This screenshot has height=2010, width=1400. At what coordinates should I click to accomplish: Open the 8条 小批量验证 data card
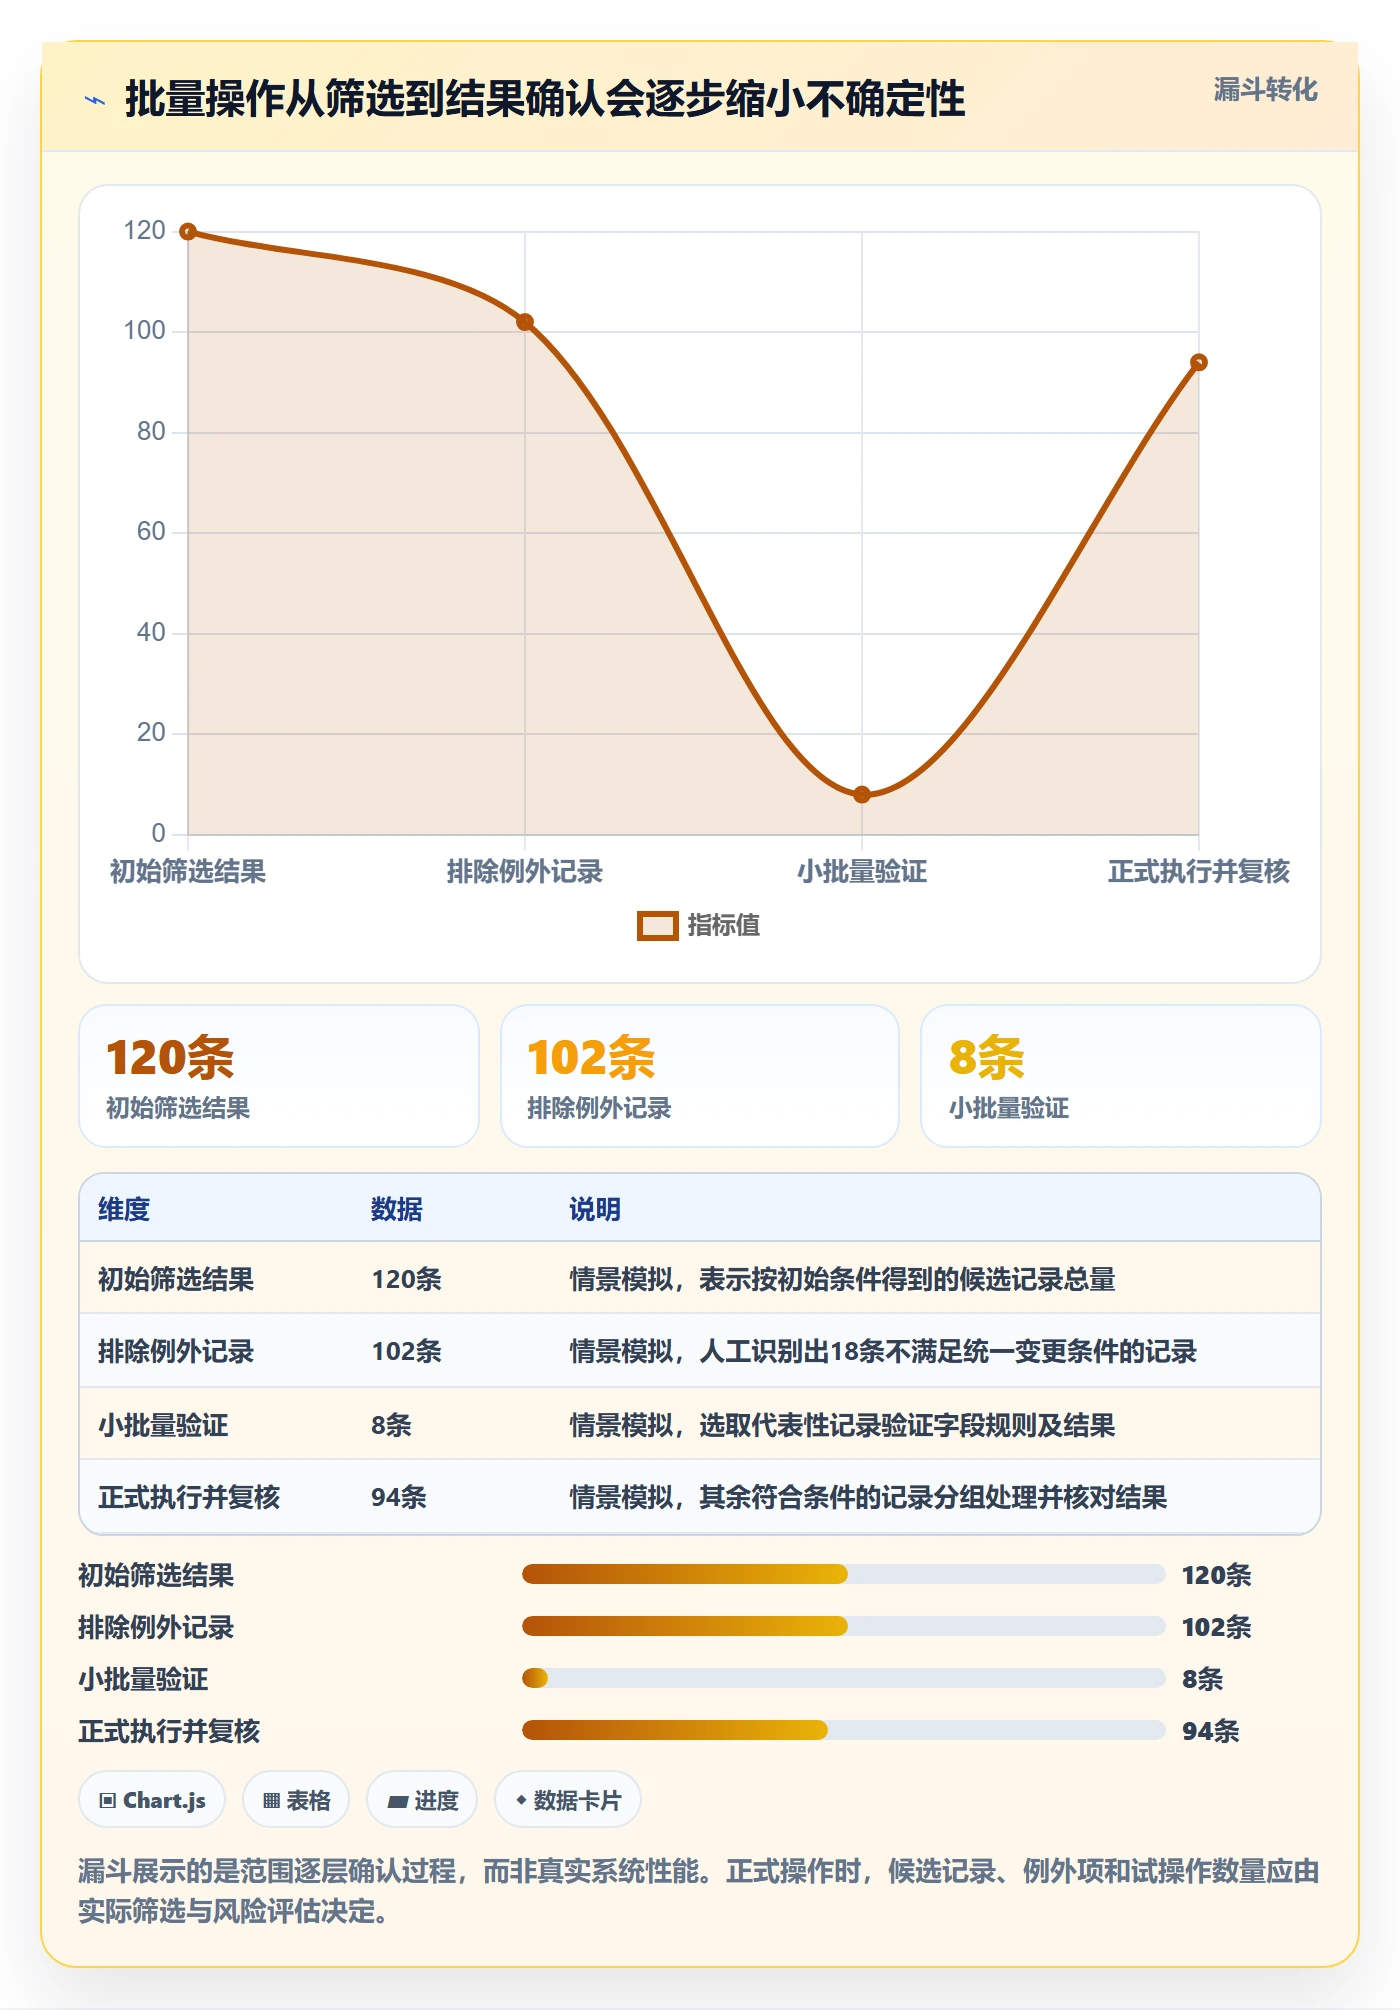[x=1121, y=1076]
